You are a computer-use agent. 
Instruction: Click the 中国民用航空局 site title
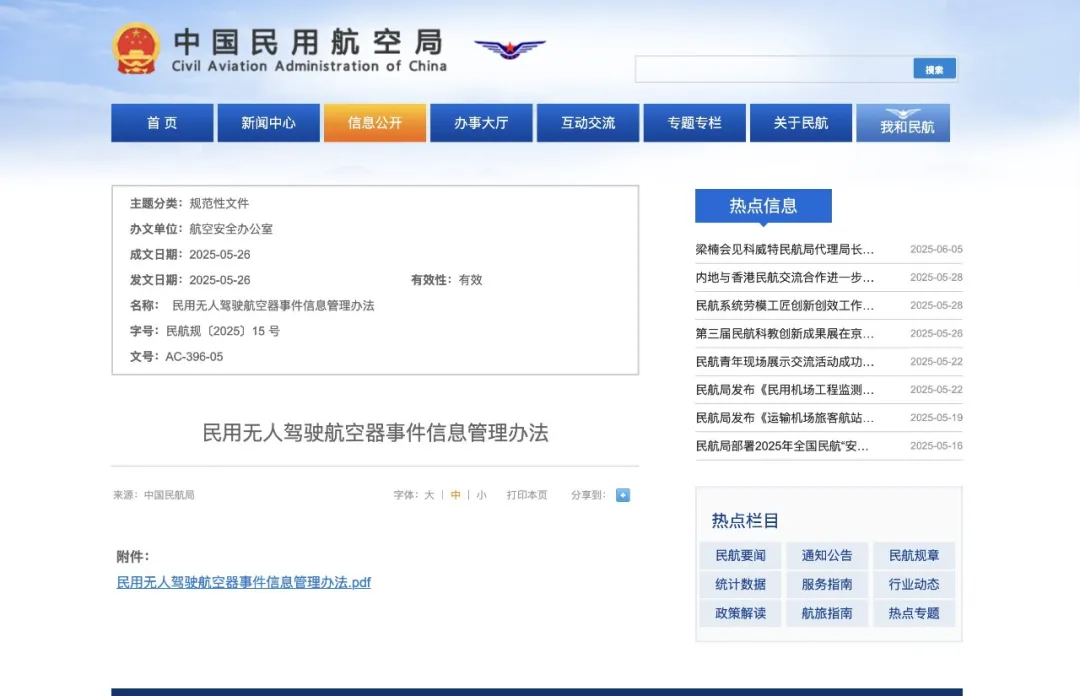[308, 43]
